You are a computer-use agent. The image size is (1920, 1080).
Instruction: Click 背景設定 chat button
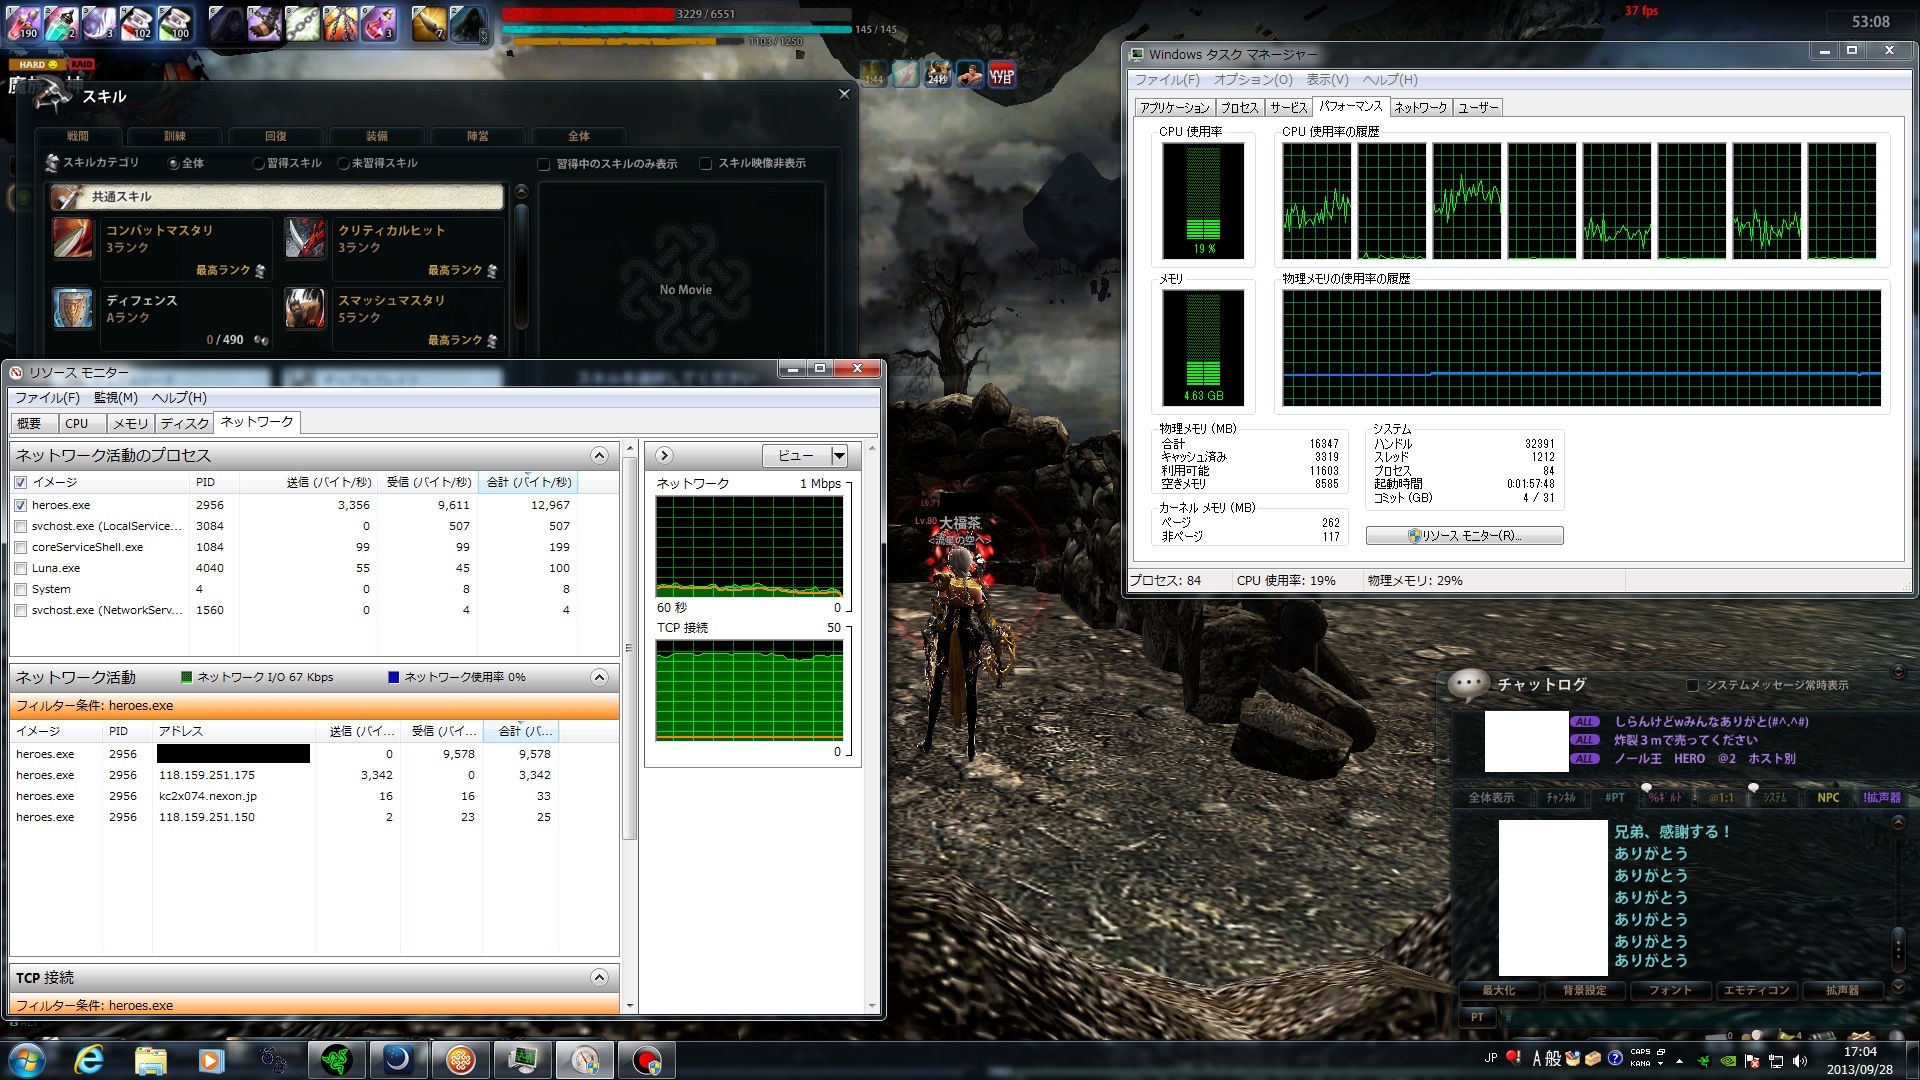pyautogui.click(x=1584, y=990)
